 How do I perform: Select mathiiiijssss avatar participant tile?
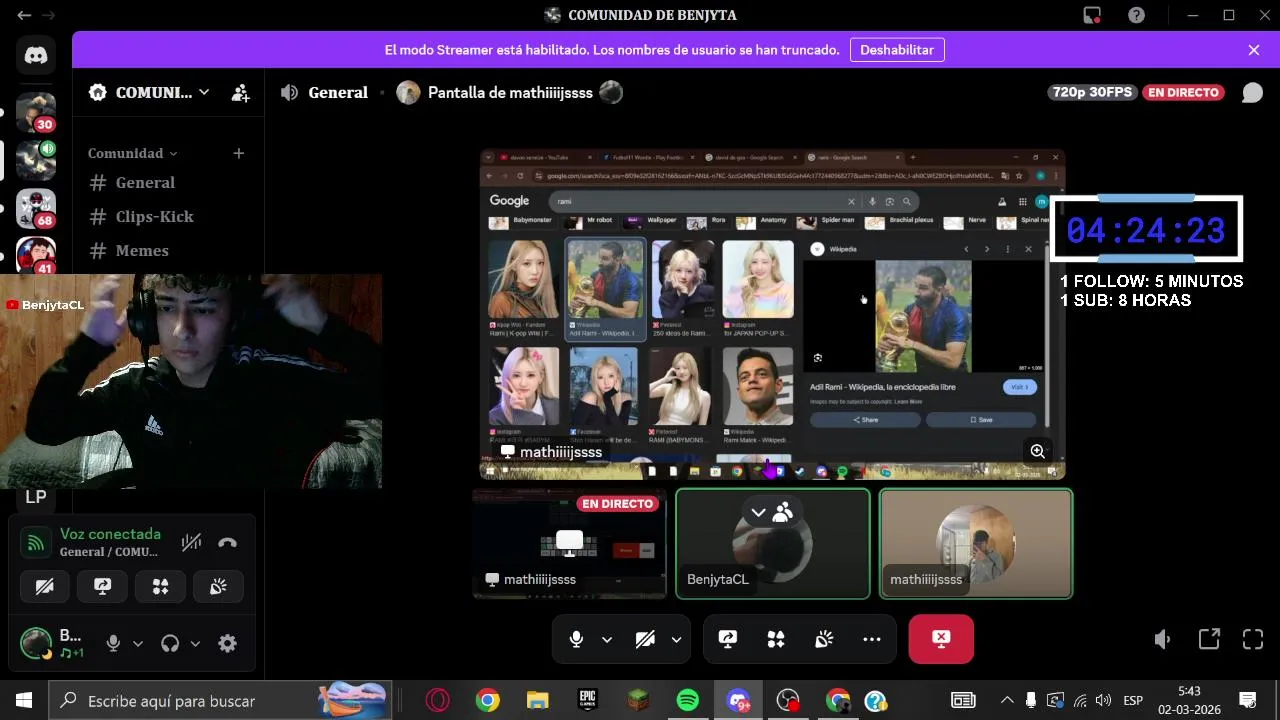pyautogui.click(x=976, y=544)
